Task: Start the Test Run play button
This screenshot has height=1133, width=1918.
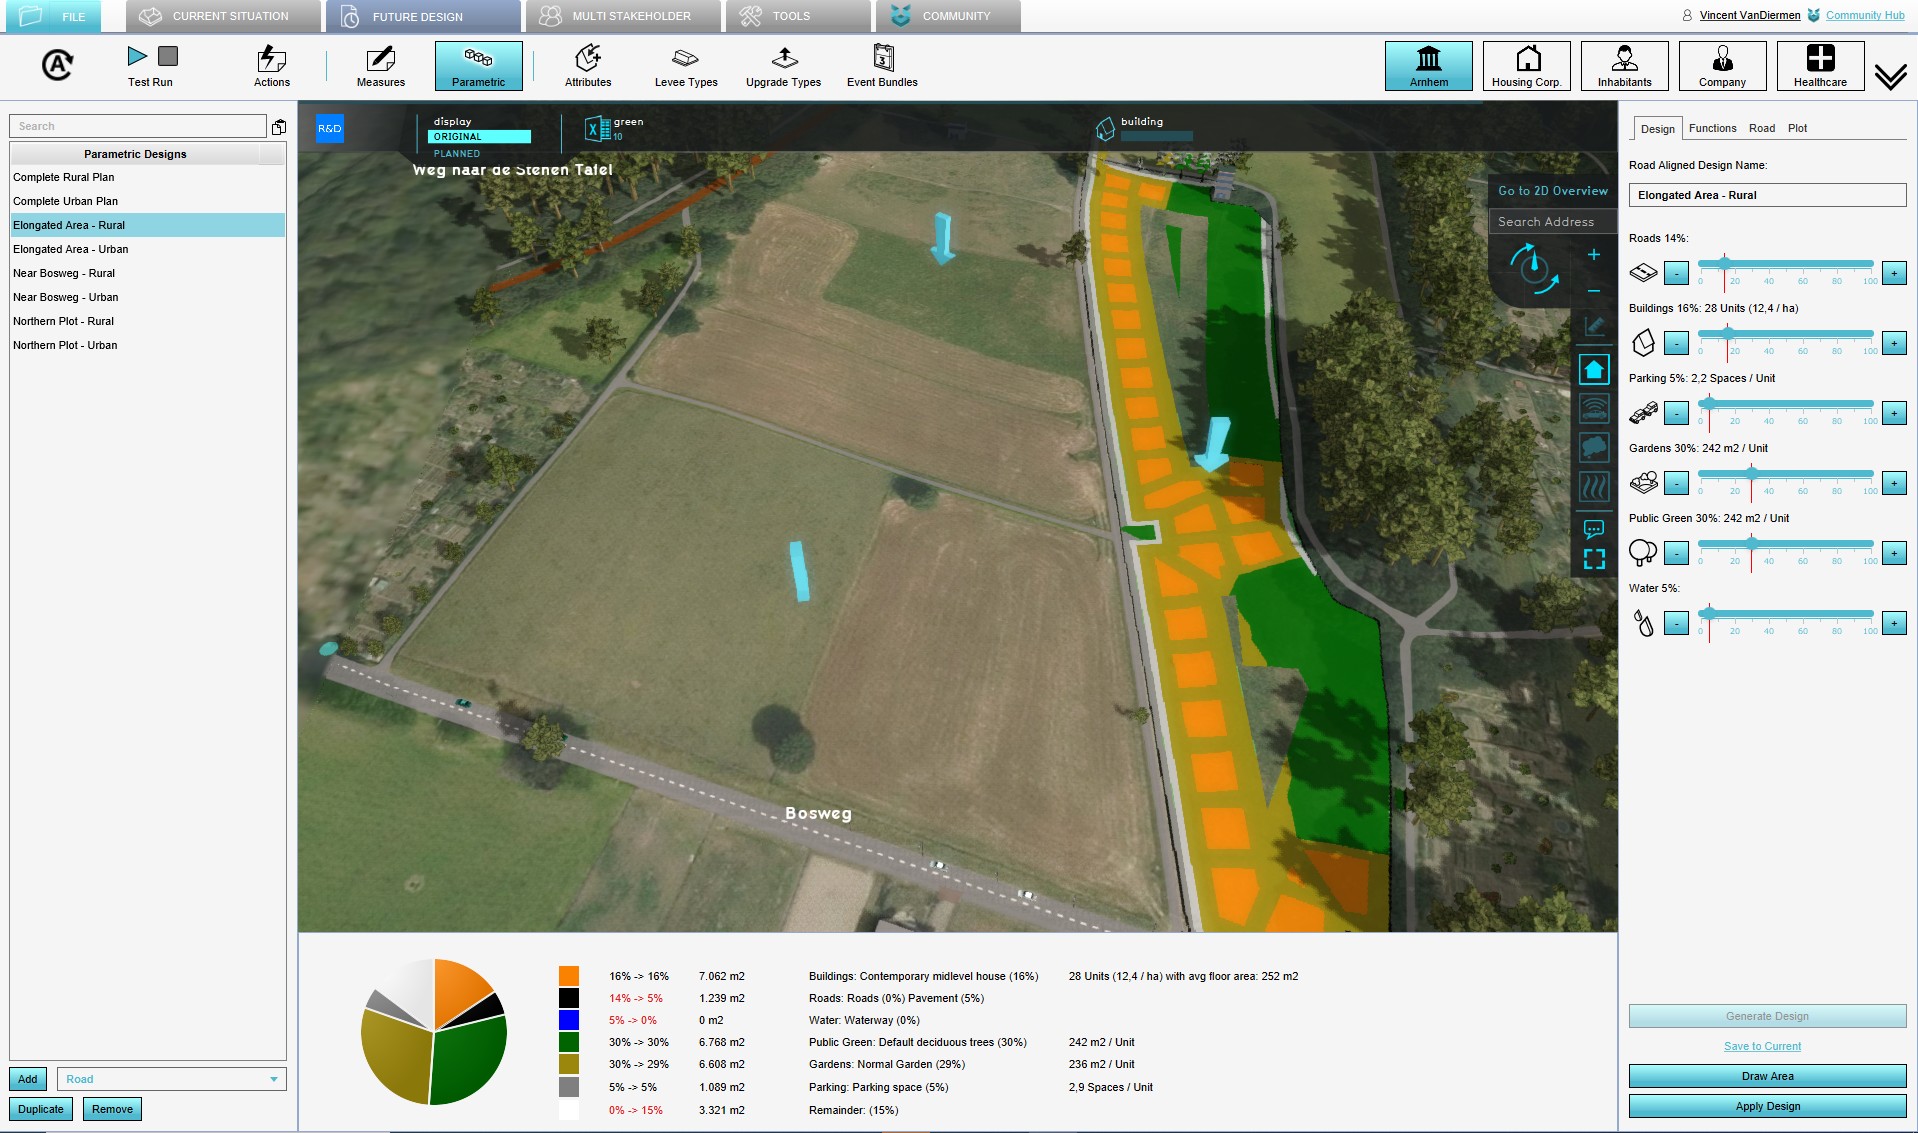Action: [137, 57]
